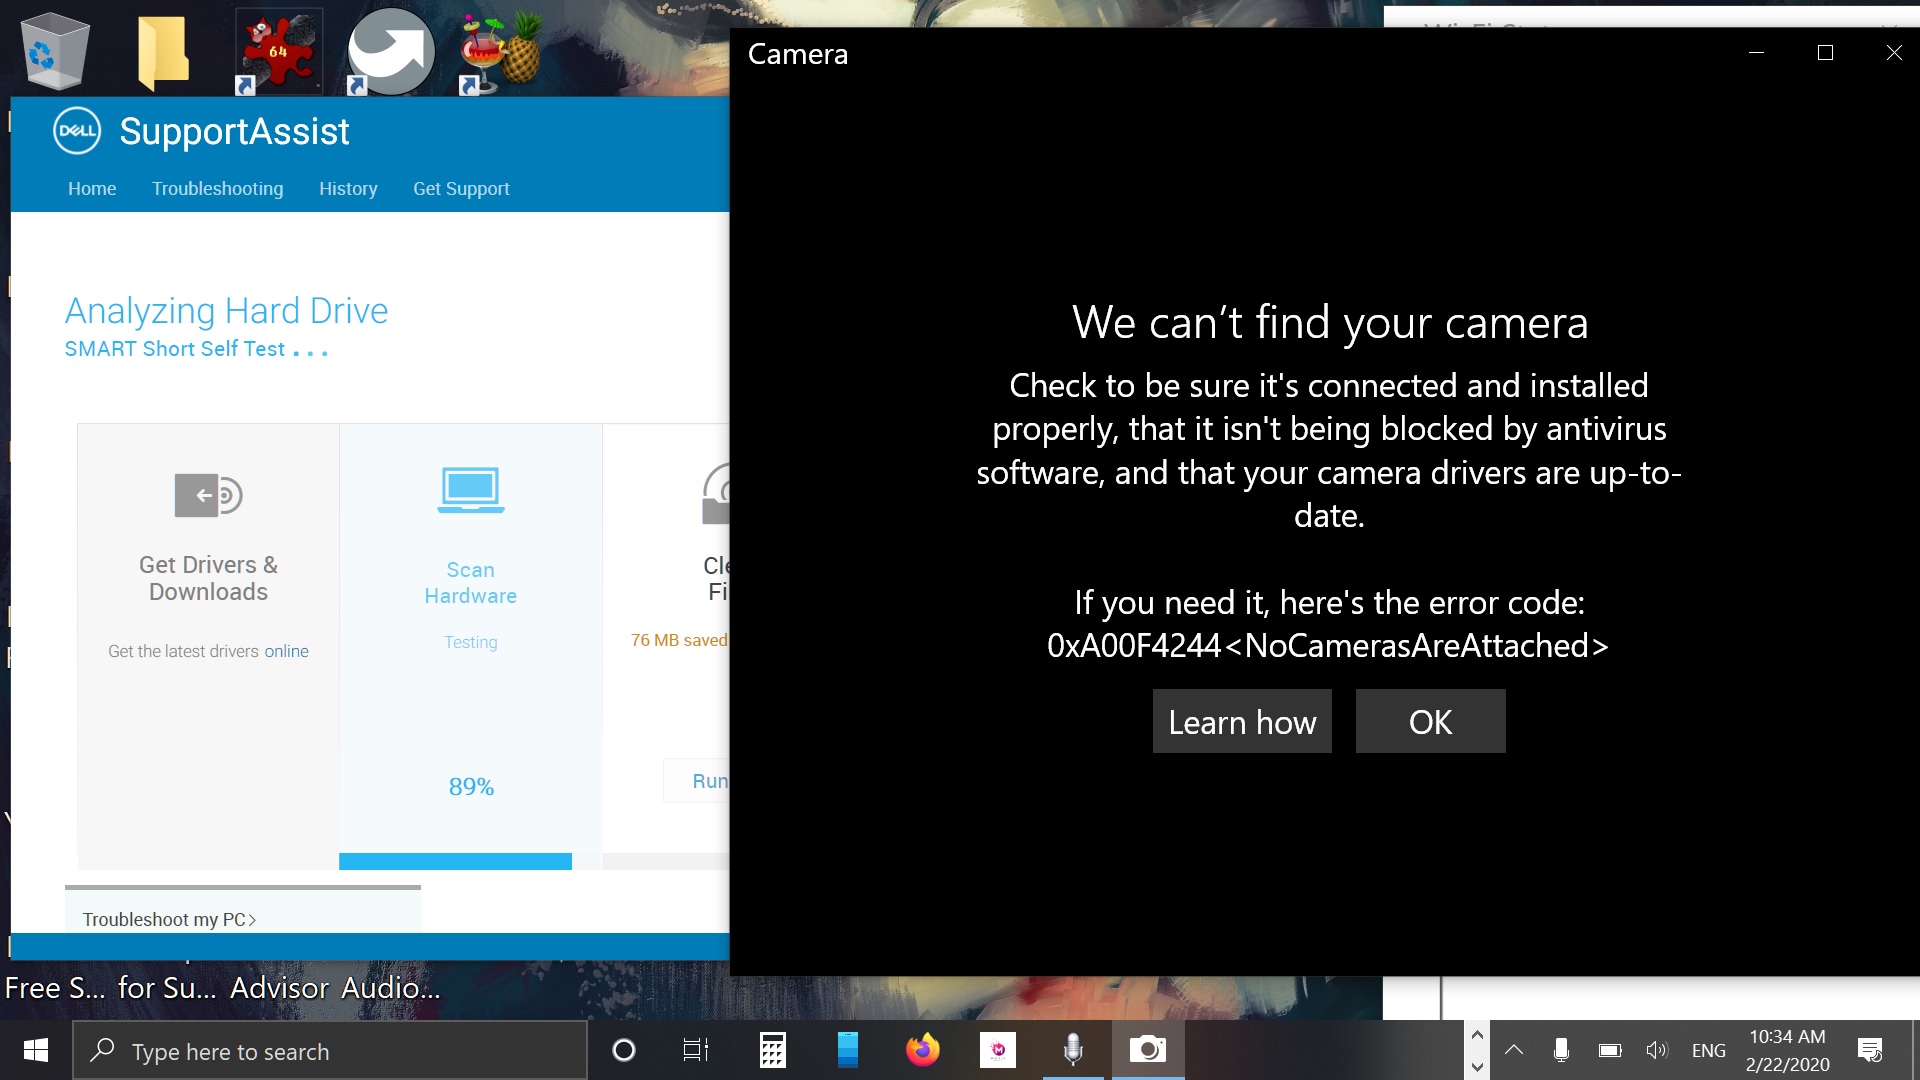Show hidden system tray icons
The image size is (1920, 1080).
point(1514,1050)
